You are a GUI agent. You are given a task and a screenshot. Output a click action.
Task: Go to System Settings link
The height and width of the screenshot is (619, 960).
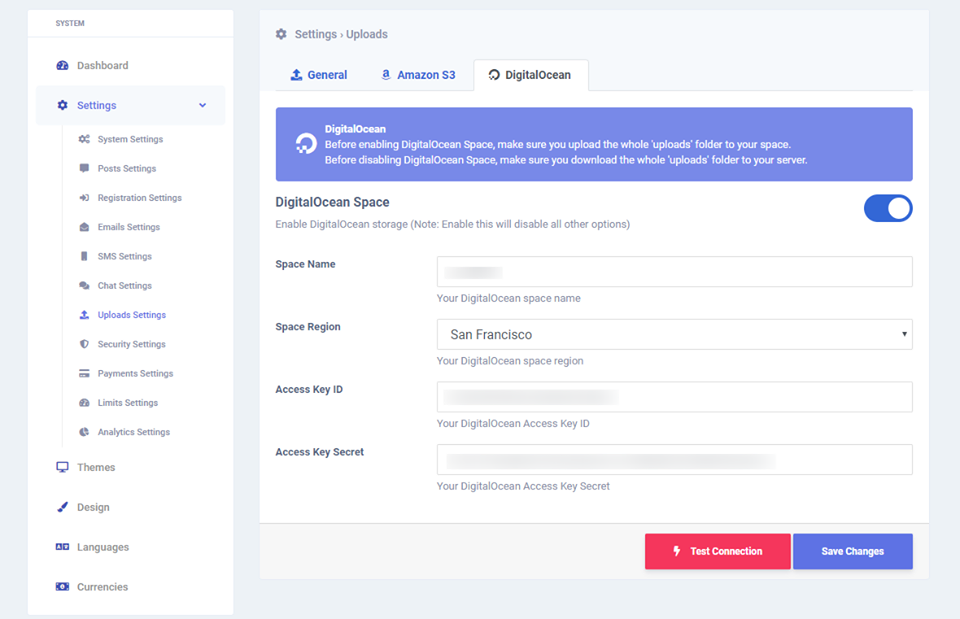click(130, 139)
